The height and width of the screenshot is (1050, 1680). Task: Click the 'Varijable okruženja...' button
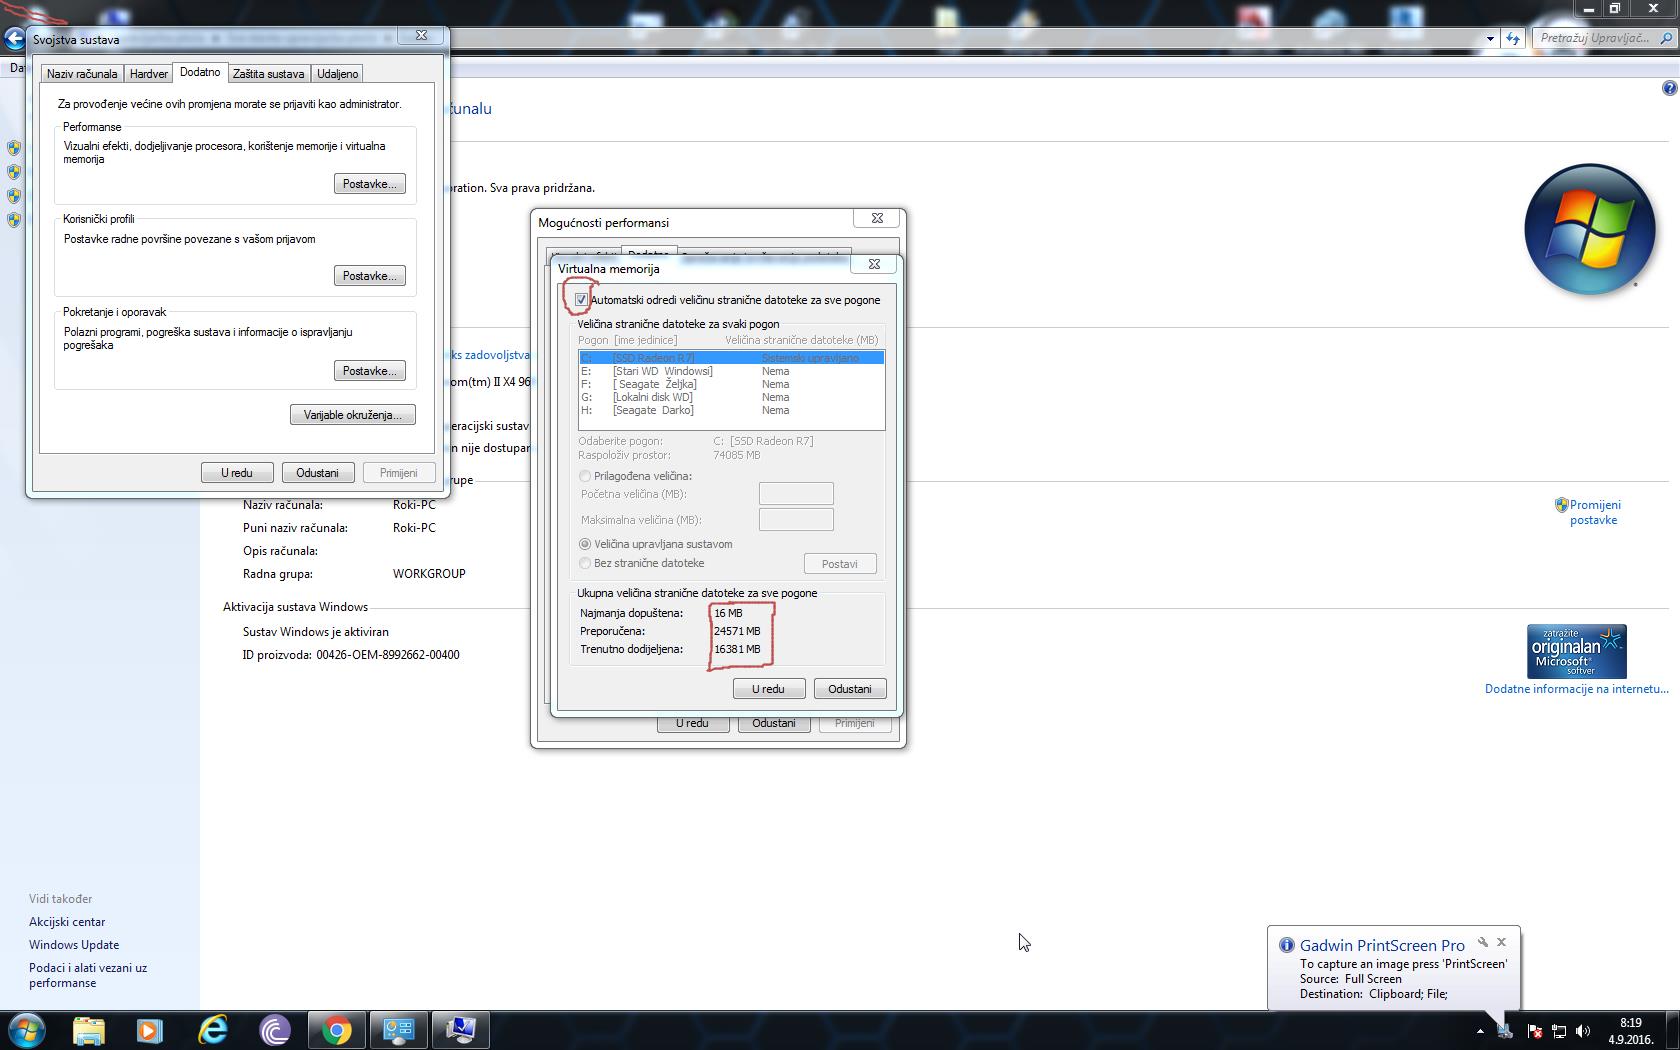pyautogui.click(x=352, y=415)
